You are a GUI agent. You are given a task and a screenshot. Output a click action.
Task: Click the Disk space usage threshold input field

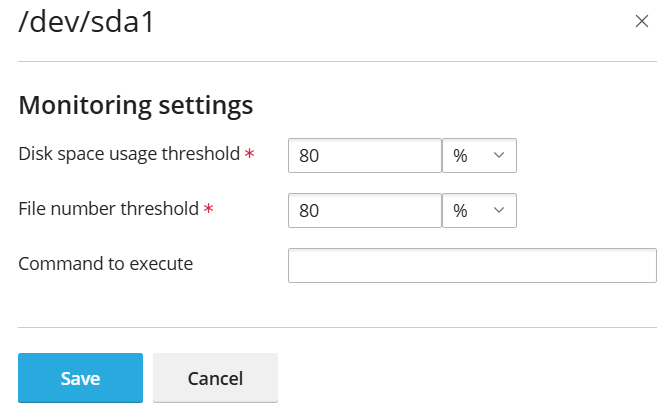365,156
